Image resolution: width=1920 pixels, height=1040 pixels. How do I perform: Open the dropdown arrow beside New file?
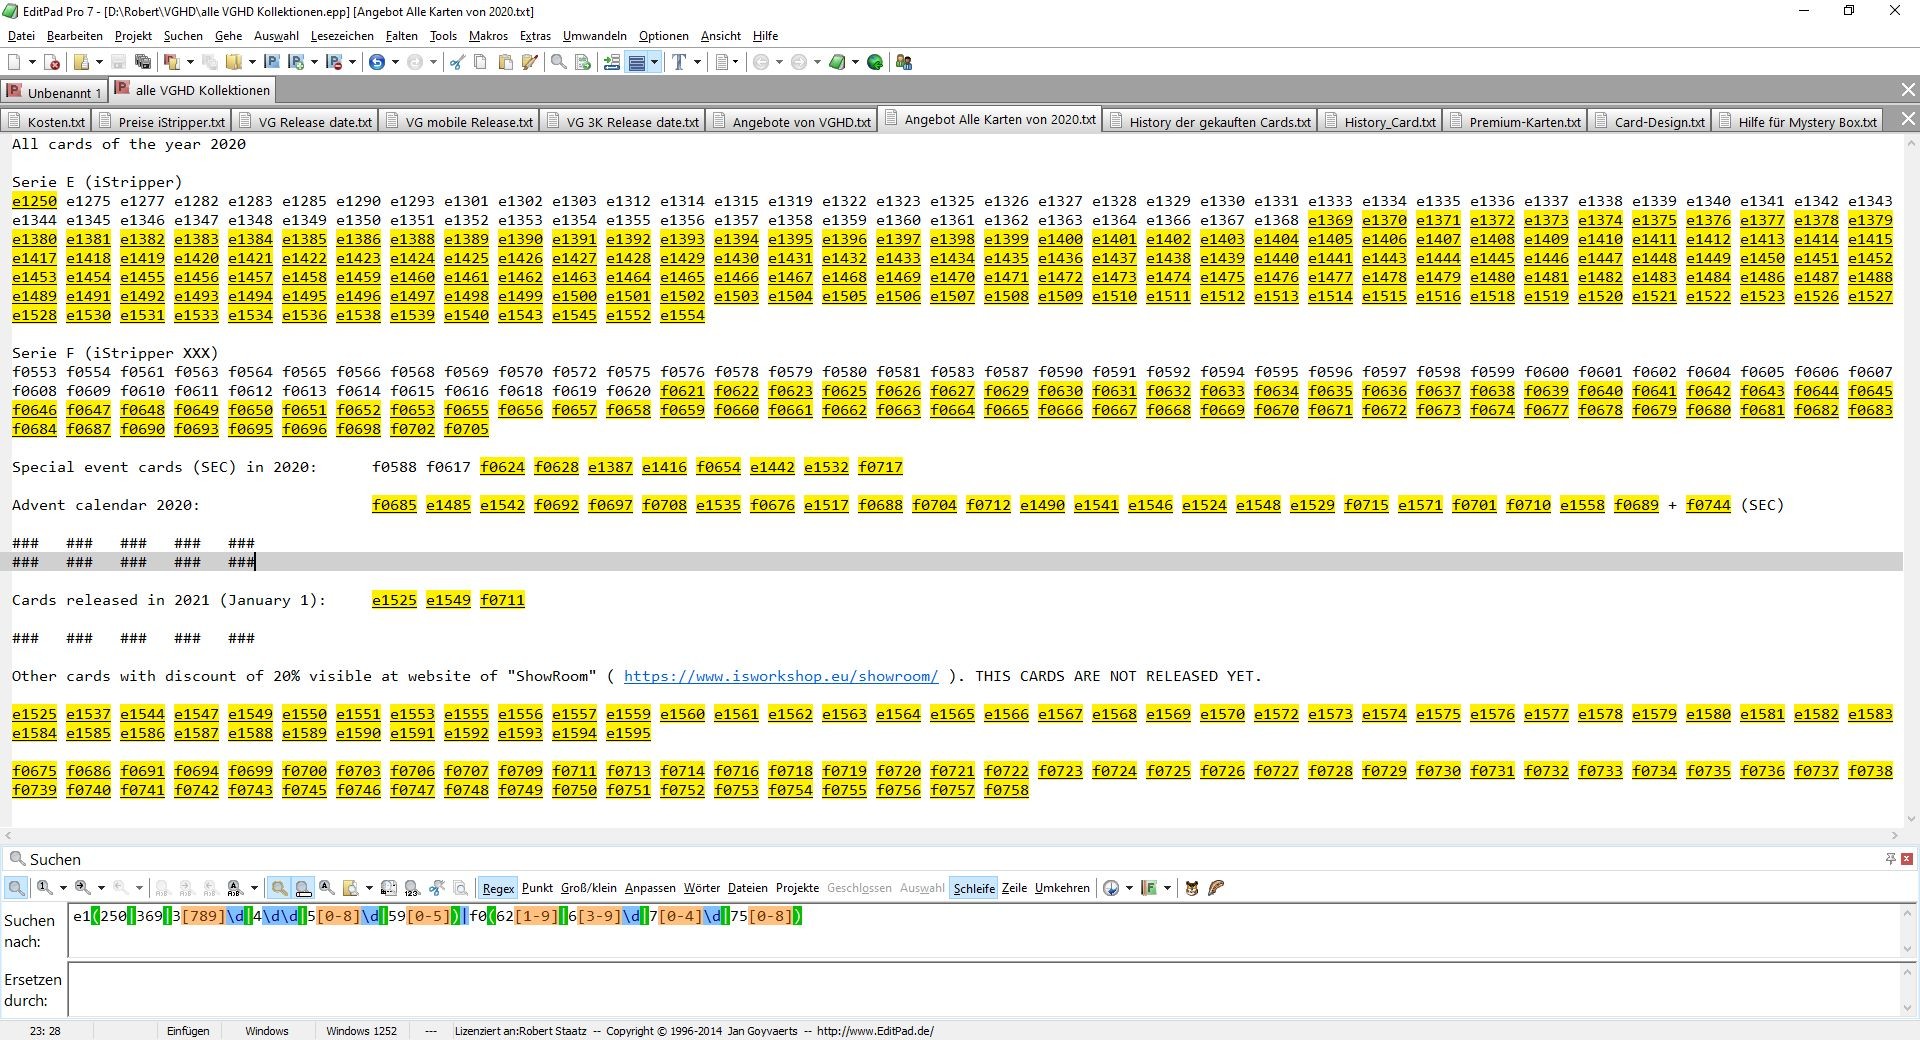tap(32, 62)
